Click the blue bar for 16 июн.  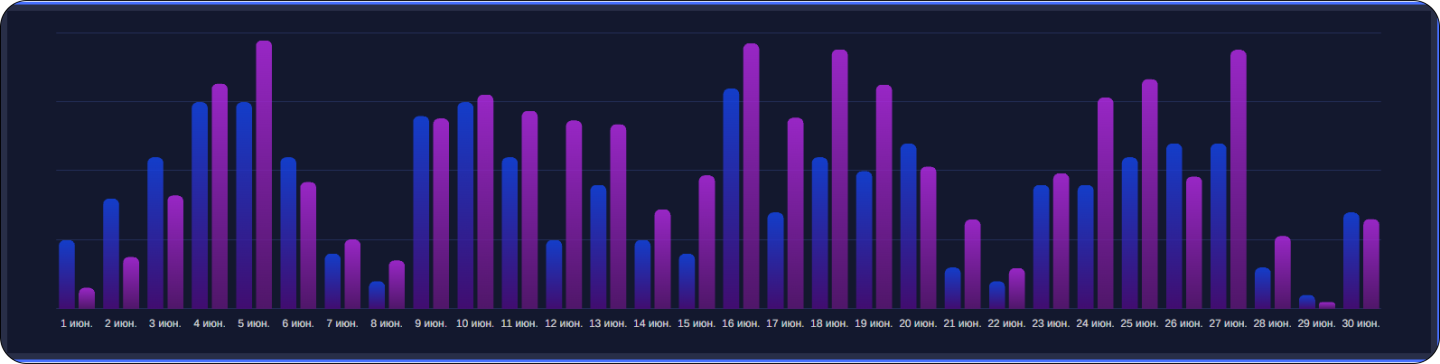tap(731, 198)
